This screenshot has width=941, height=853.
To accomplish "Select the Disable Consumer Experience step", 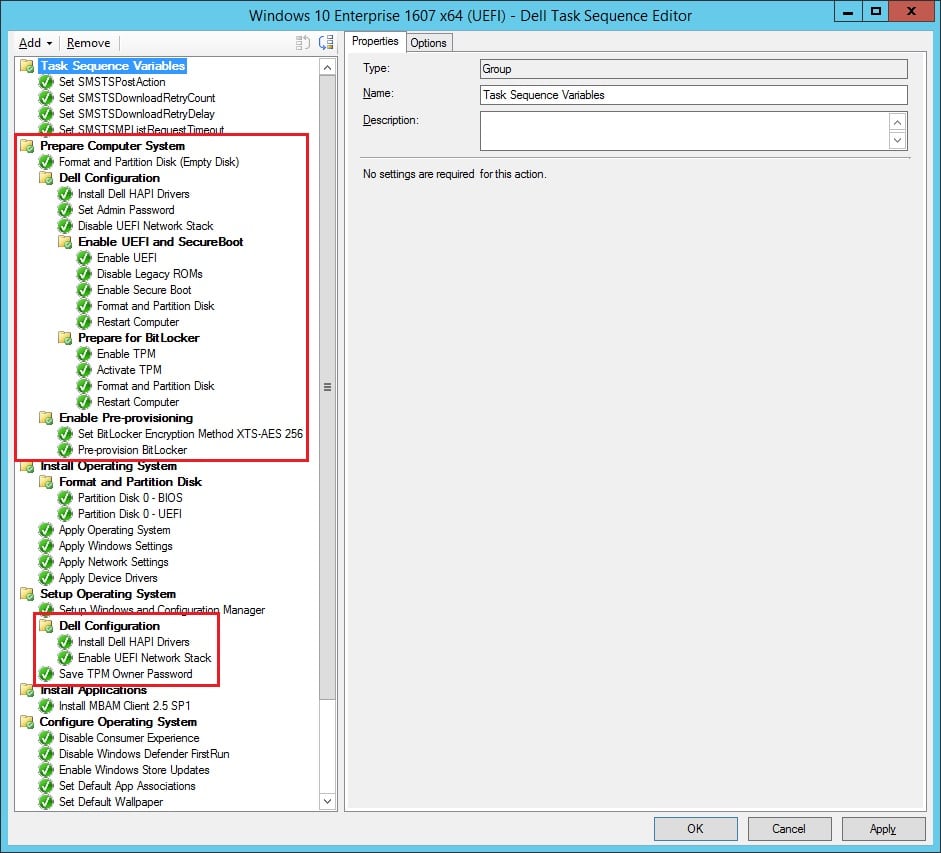I will click(129, 738).
